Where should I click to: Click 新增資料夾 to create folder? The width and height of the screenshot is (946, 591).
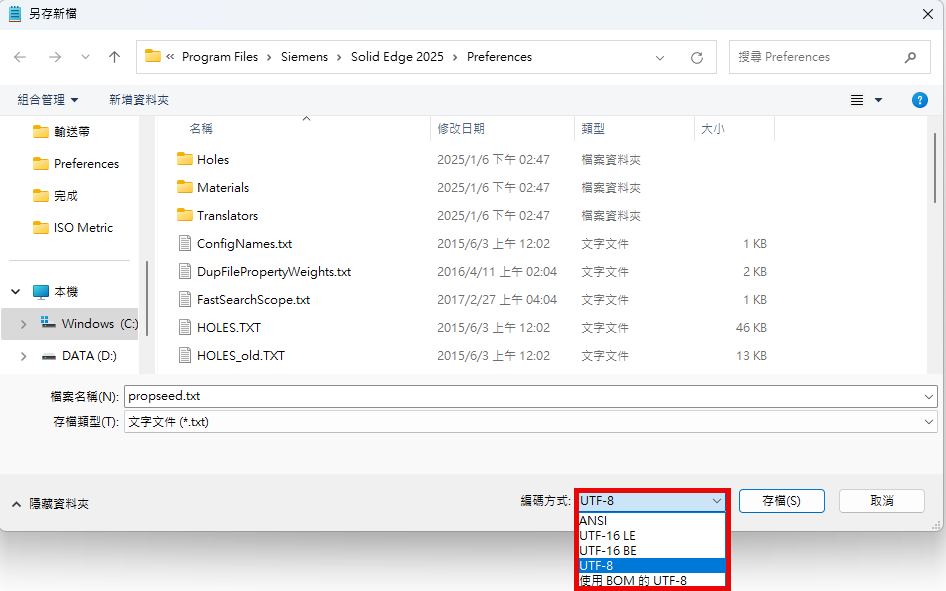point(139,100)
